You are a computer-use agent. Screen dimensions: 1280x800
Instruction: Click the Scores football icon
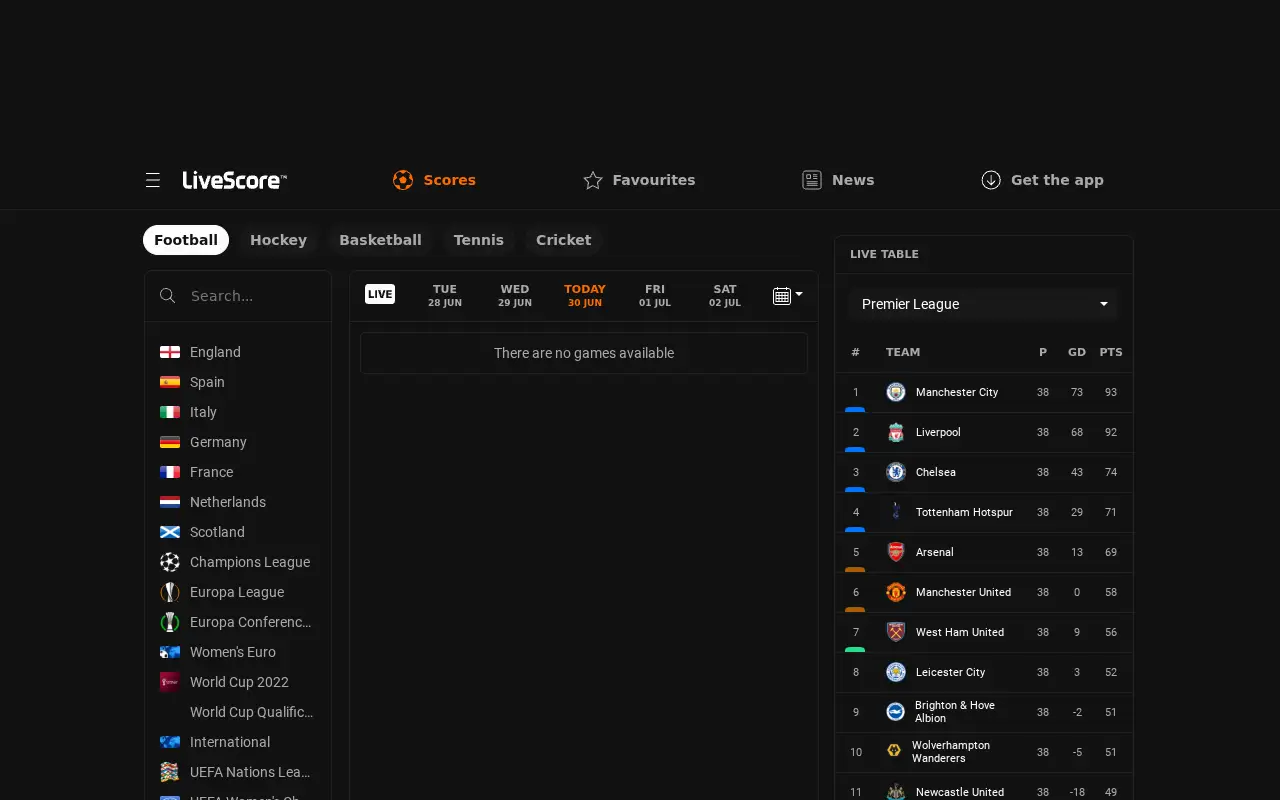pos(403,180)
